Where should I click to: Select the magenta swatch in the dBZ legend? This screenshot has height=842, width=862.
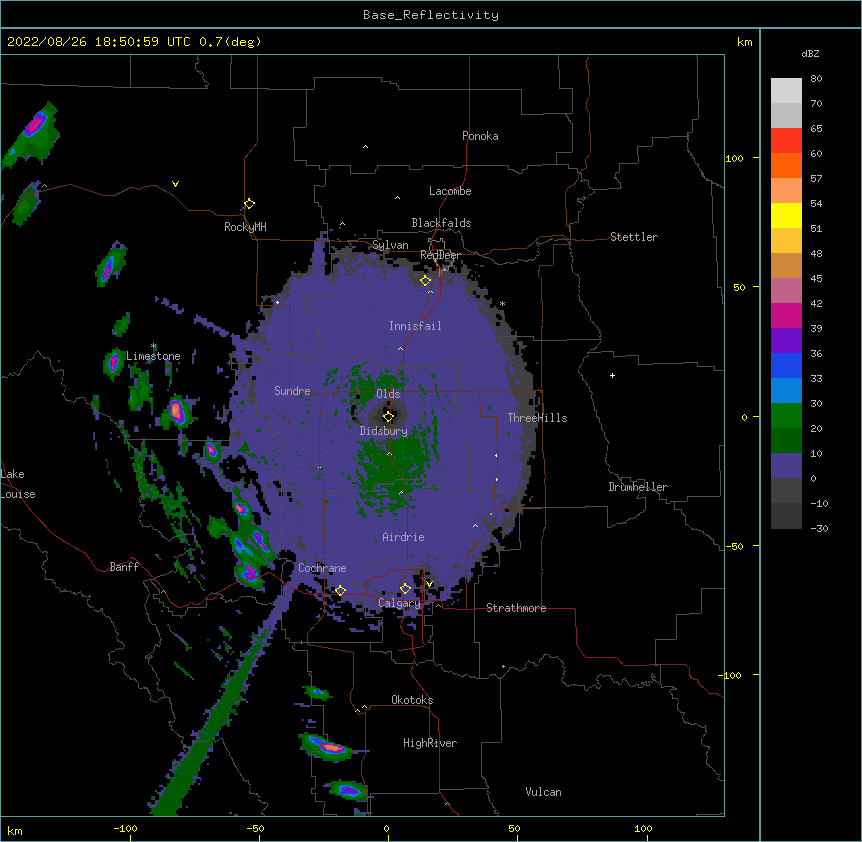coord(786,315)
